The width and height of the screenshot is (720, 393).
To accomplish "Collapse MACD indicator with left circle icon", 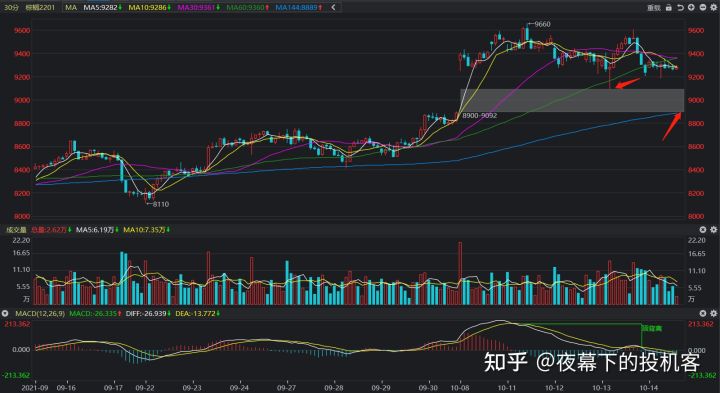I will pyautogui.click(x=5, y=313).
